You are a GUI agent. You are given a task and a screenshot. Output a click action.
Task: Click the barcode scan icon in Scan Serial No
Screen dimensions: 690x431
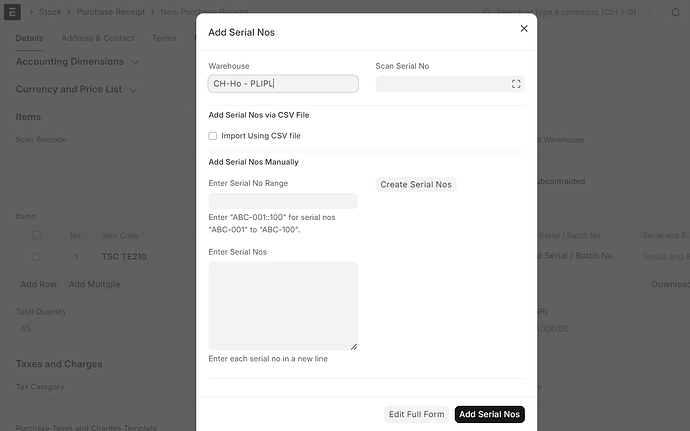pyautogui.click(x=516, y=84)
